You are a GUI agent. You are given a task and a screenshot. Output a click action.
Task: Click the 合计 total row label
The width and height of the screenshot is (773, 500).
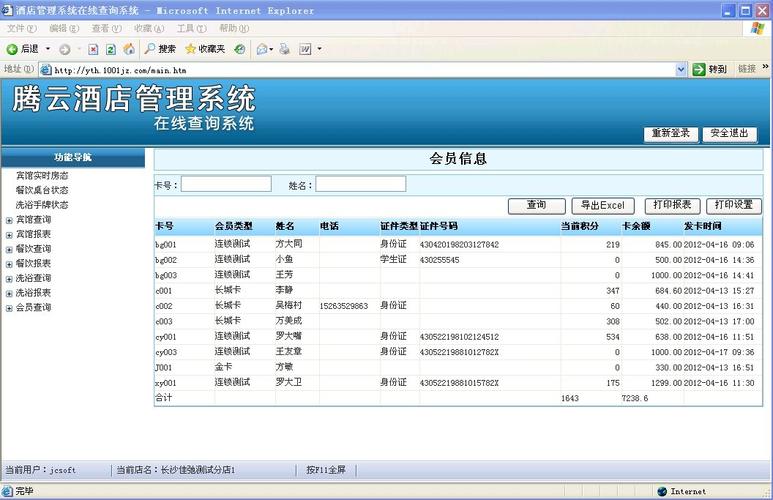tap(164, 397)
